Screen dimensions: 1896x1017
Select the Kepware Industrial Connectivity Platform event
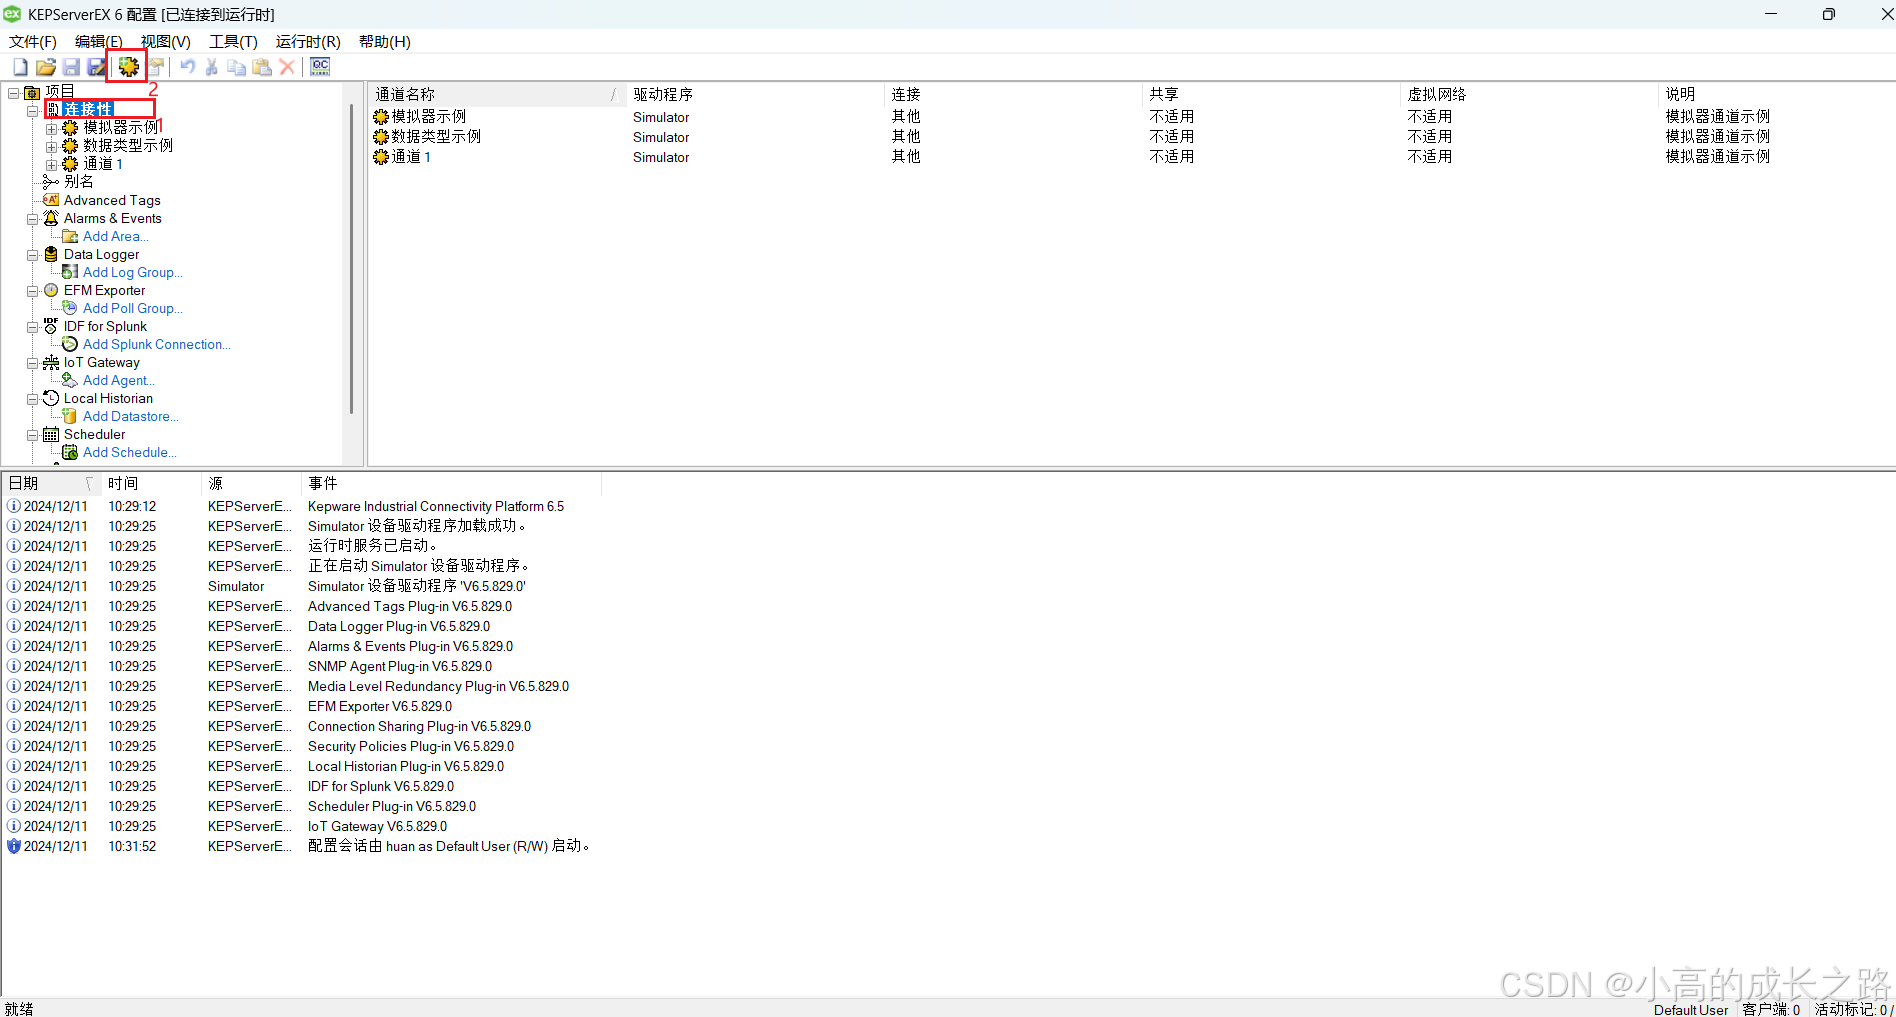pos(303,506)
